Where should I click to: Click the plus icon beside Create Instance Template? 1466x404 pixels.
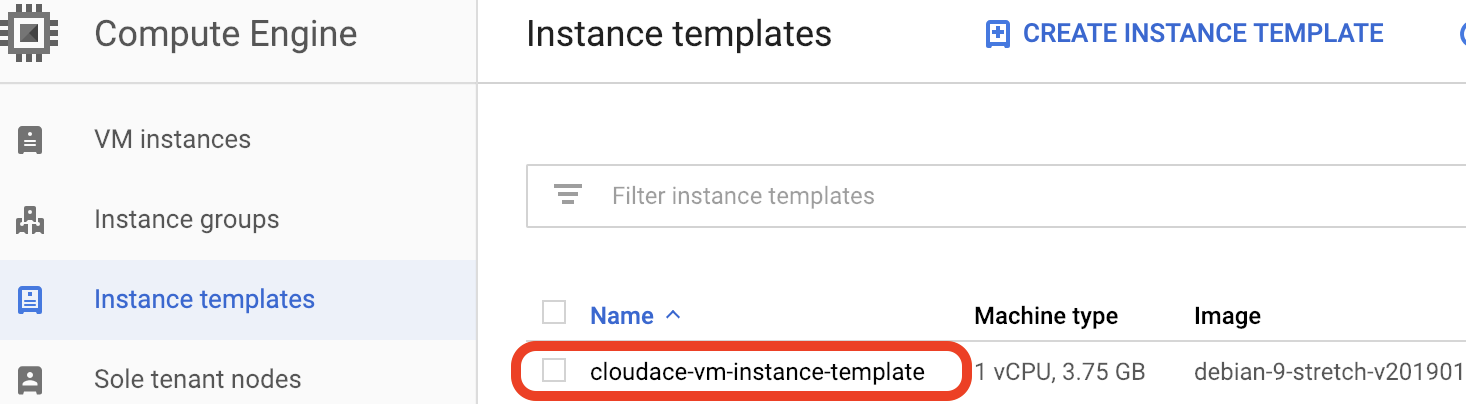pyautogui.click(x=997, y=34)
